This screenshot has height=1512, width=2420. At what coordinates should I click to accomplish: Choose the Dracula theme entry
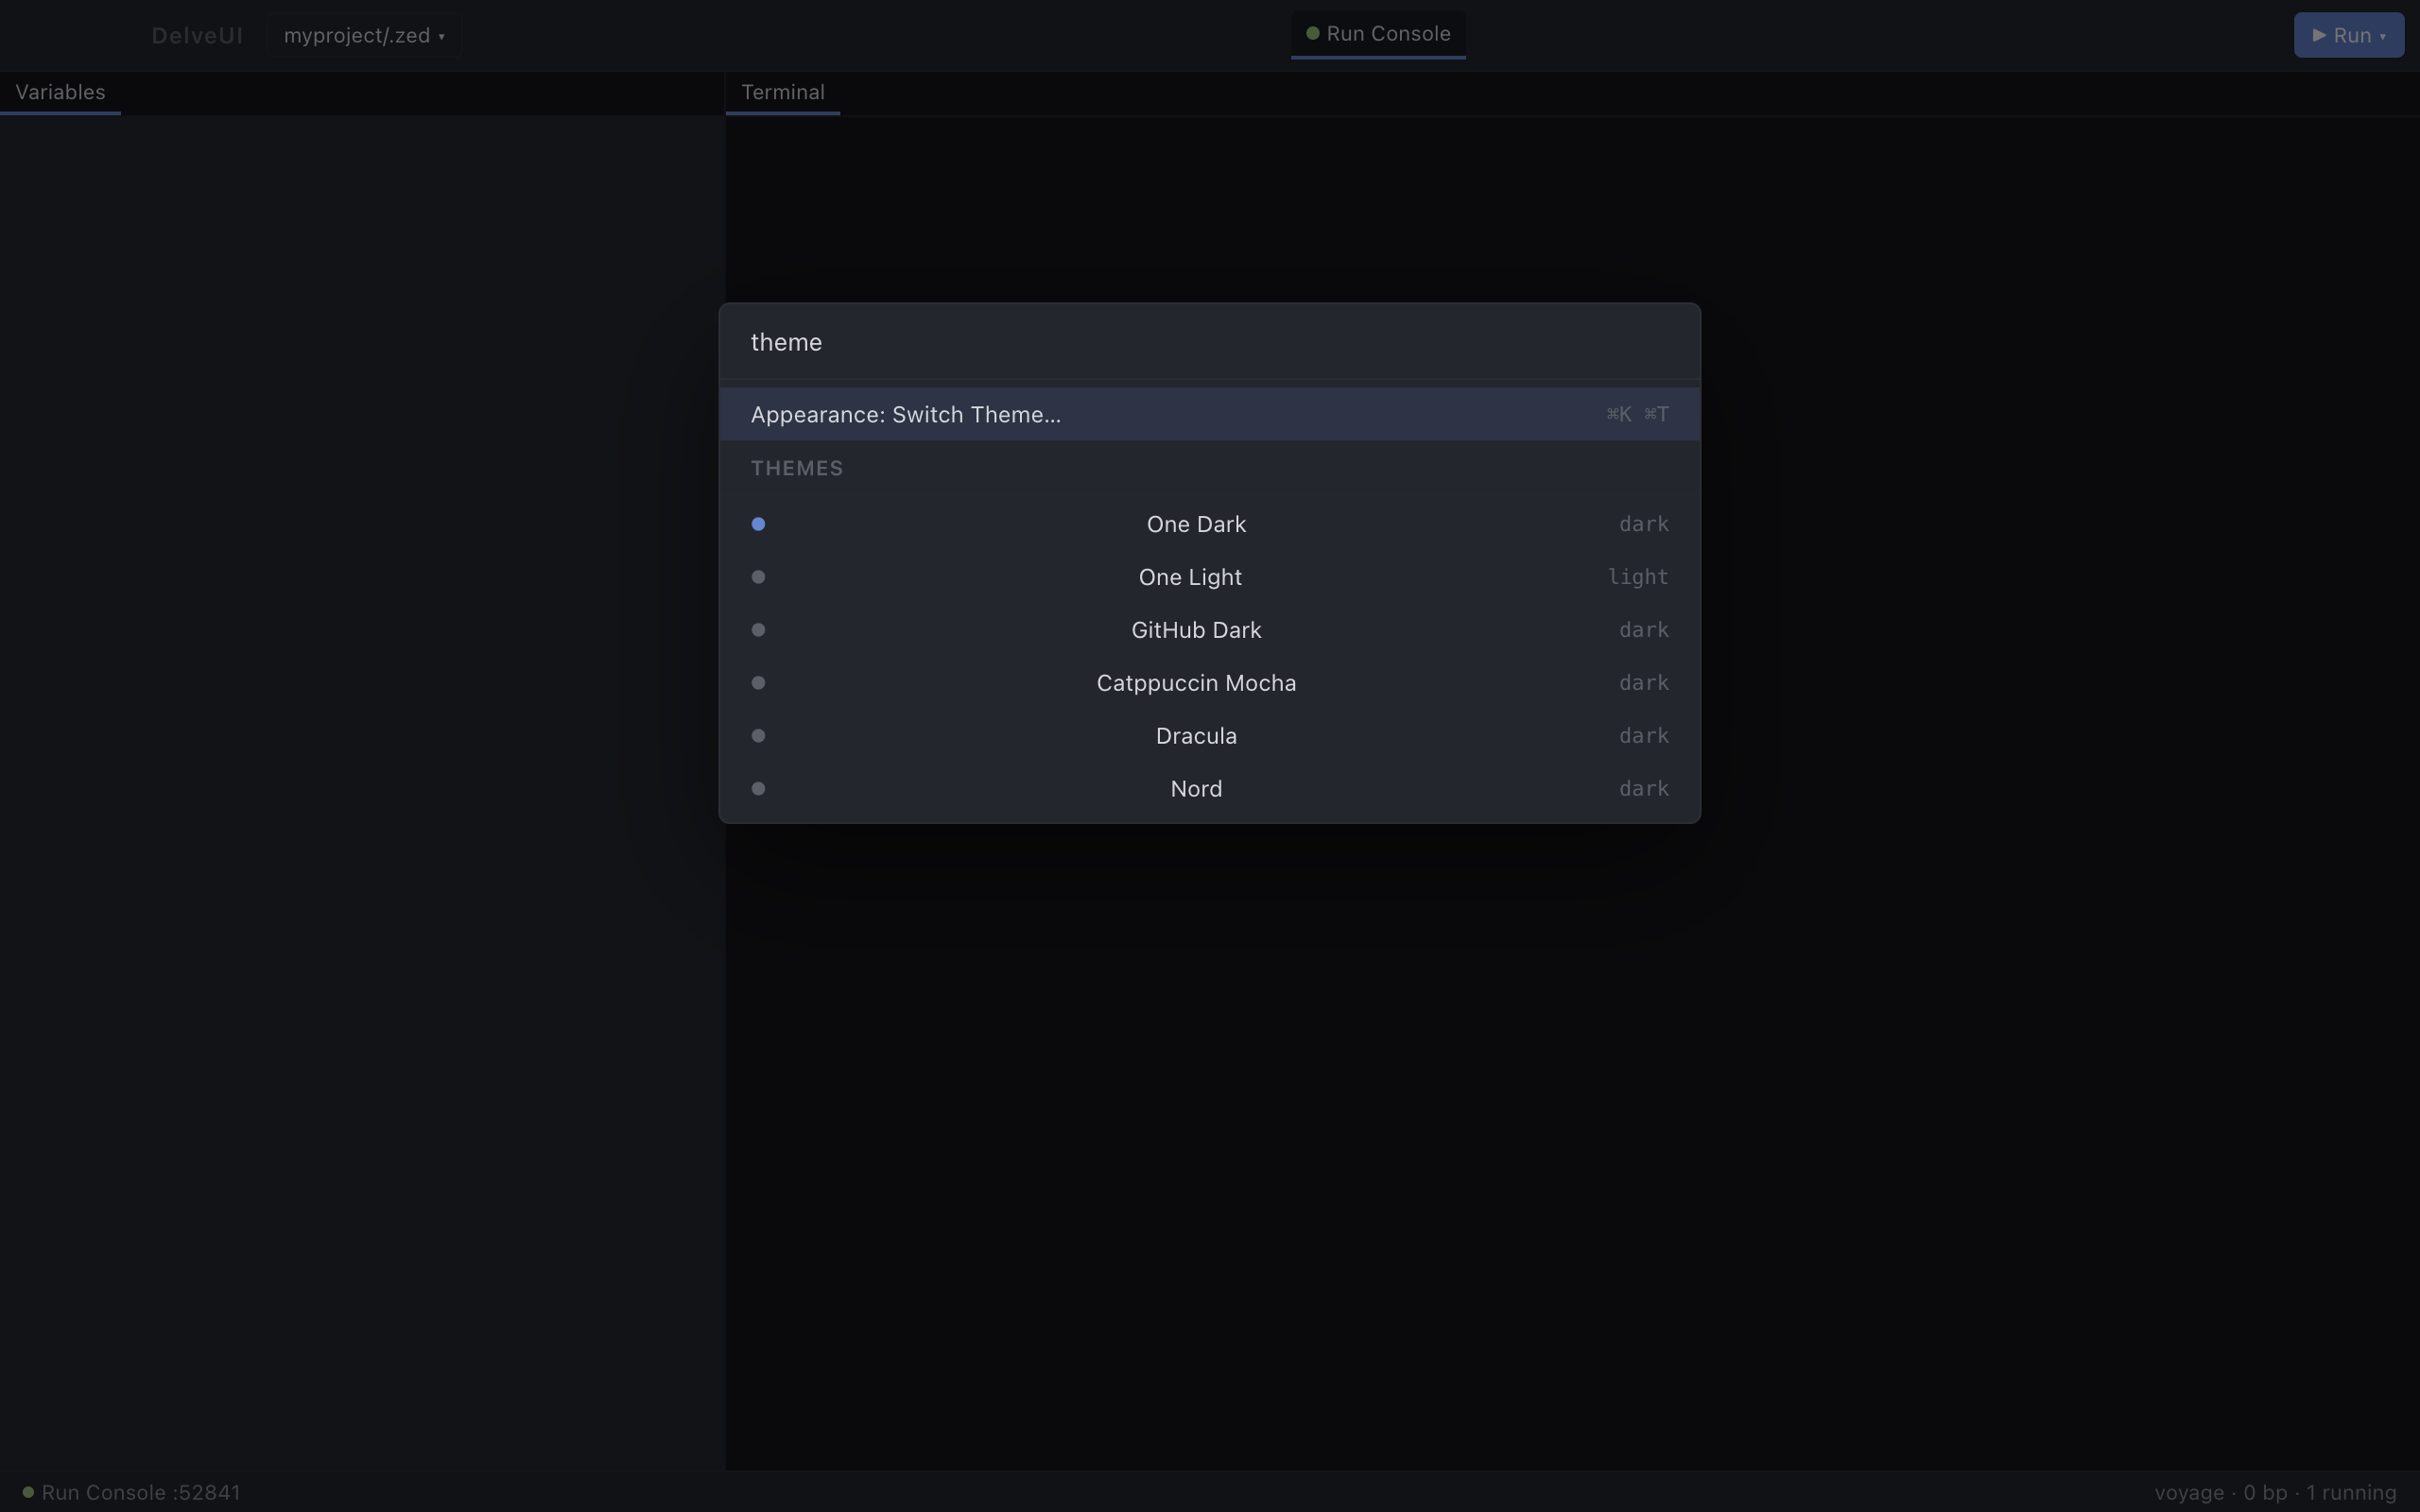click(1196, 736)
